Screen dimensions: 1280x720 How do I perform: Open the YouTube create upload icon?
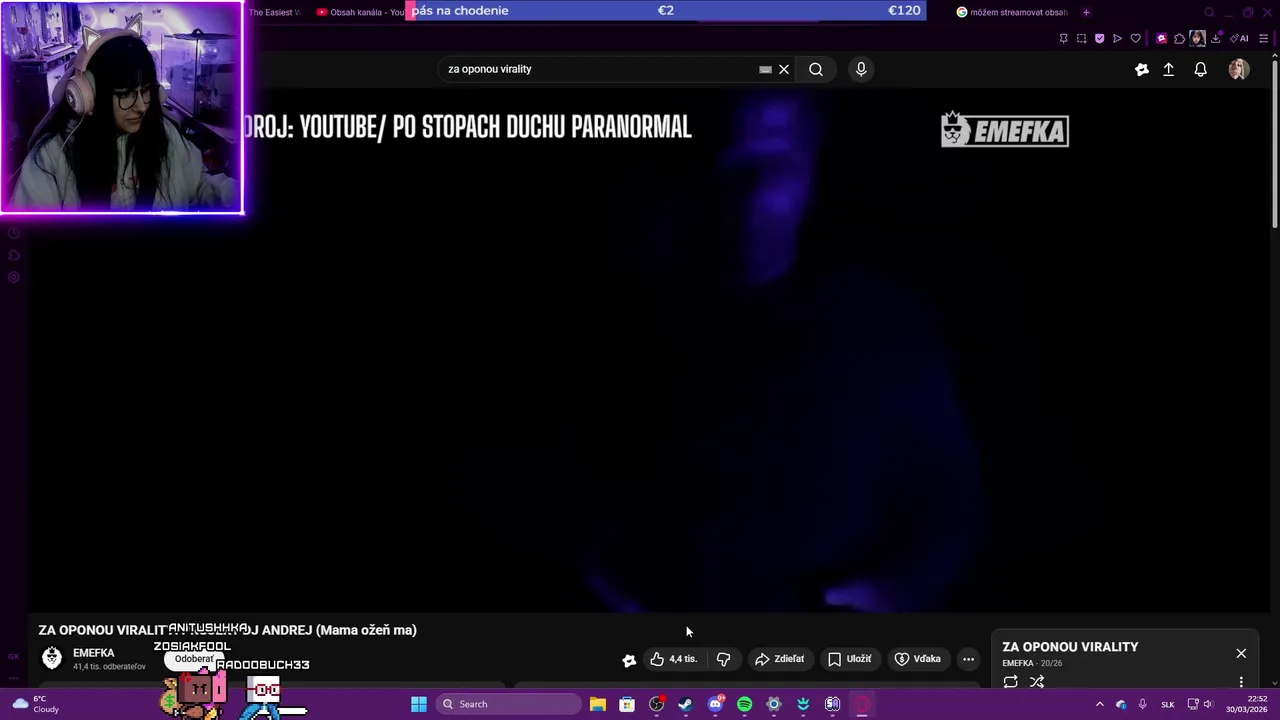1168,69
